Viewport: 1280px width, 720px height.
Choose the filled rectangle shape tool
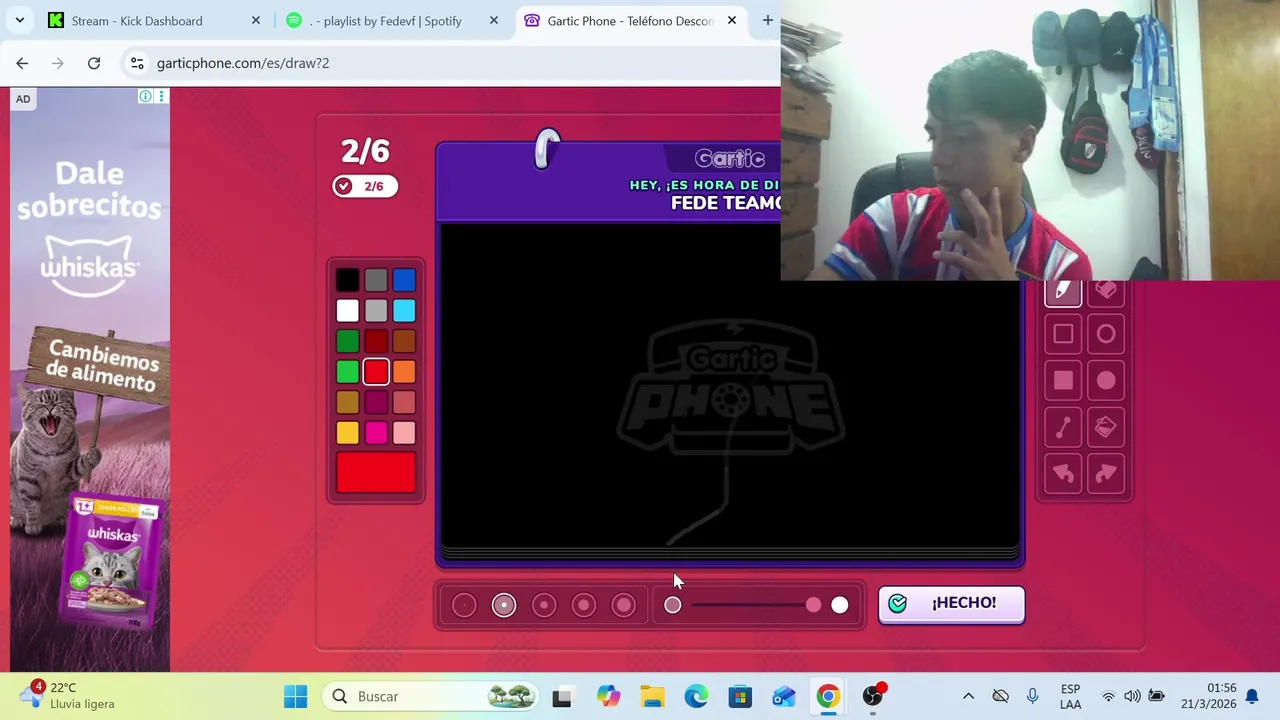tap(1063, 380)
